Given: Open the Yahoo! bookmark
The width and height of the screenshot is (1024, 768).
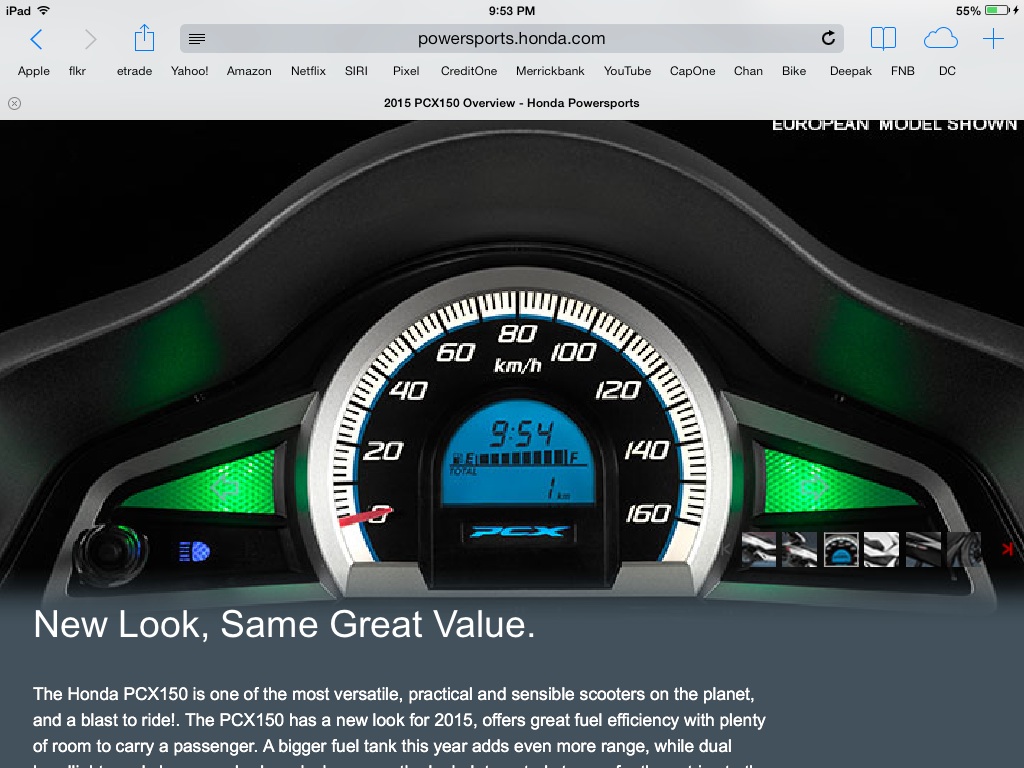Looking at the screenshot, I should coord(189,71).
